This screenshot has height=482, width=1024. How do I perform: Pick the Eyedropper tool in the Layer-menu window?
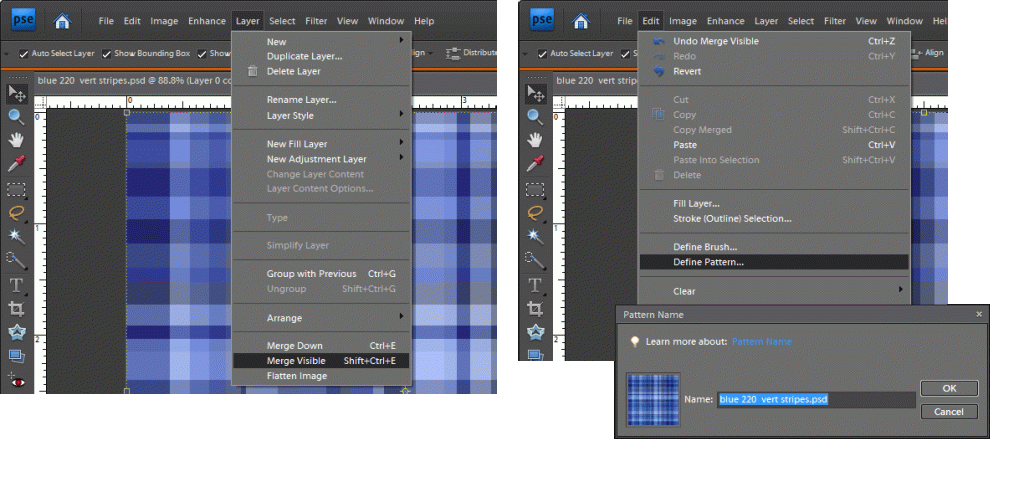[16, 163]
